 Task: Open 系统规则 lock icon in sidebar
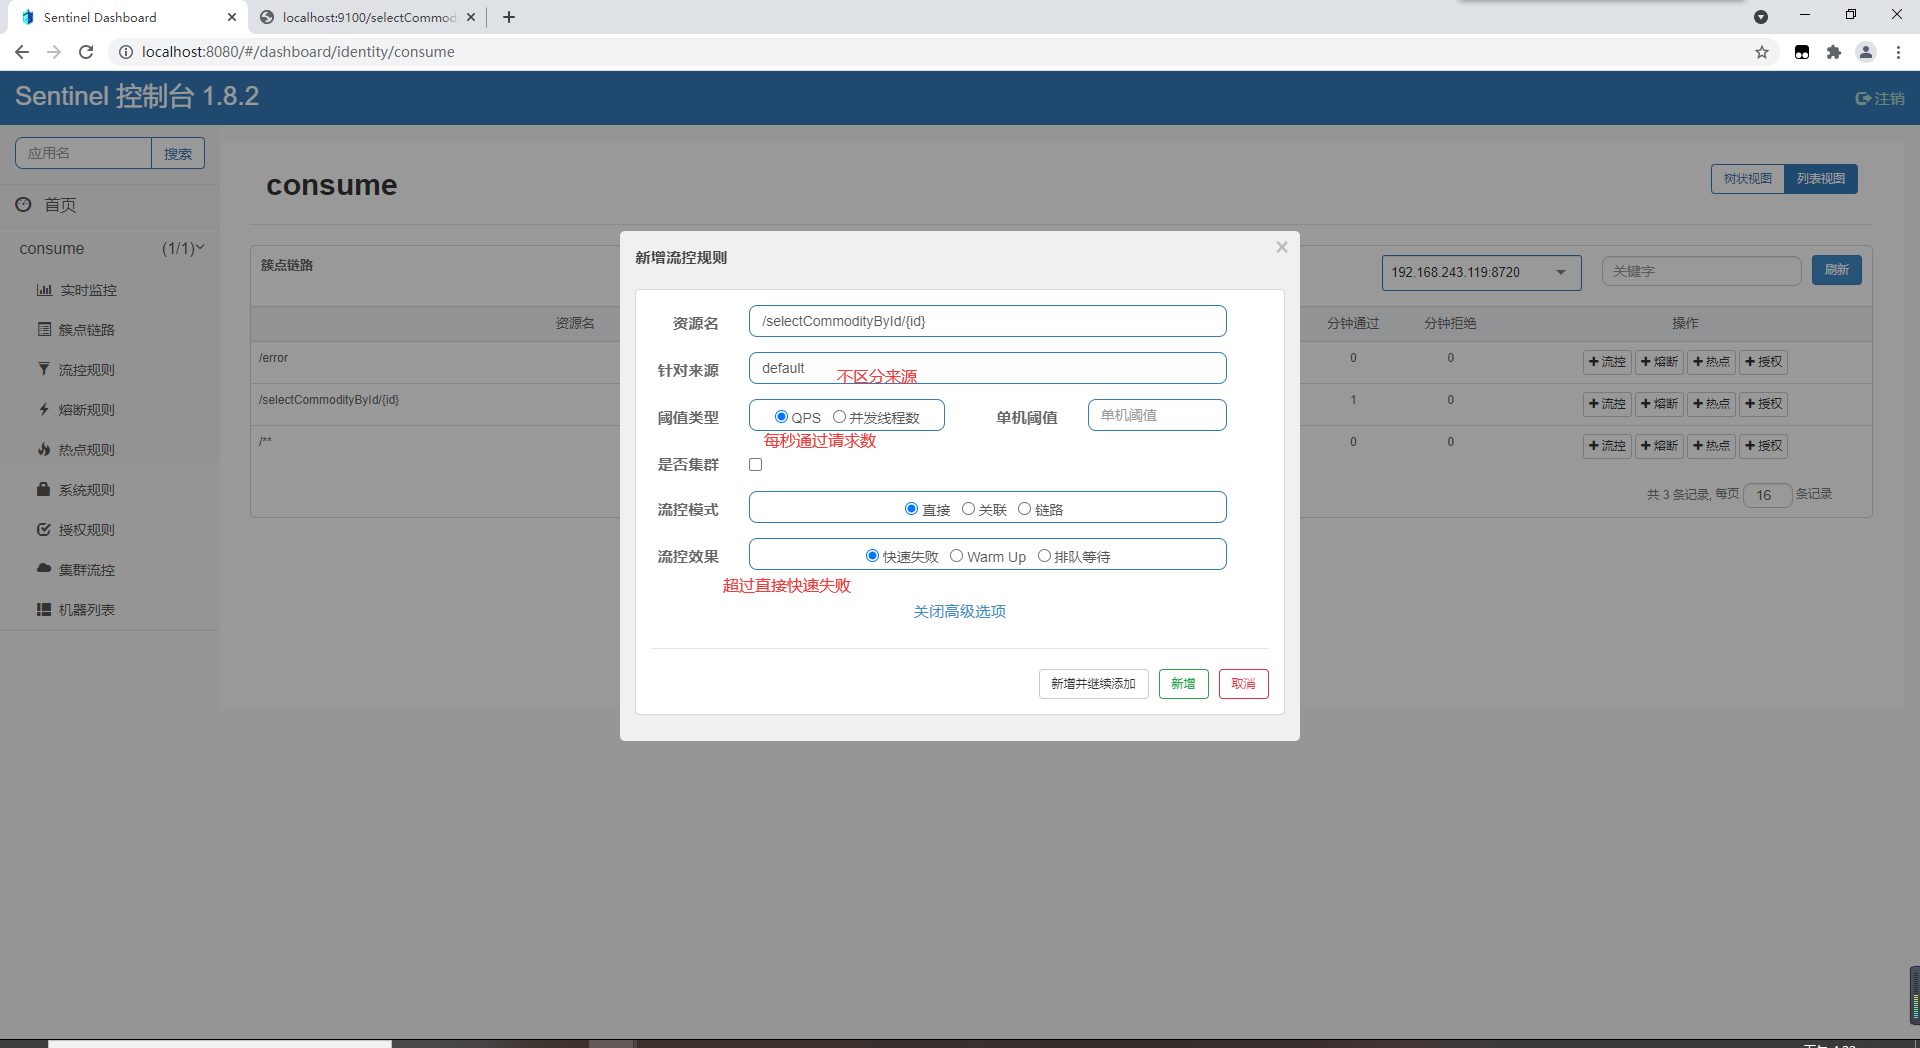[44, 489]
